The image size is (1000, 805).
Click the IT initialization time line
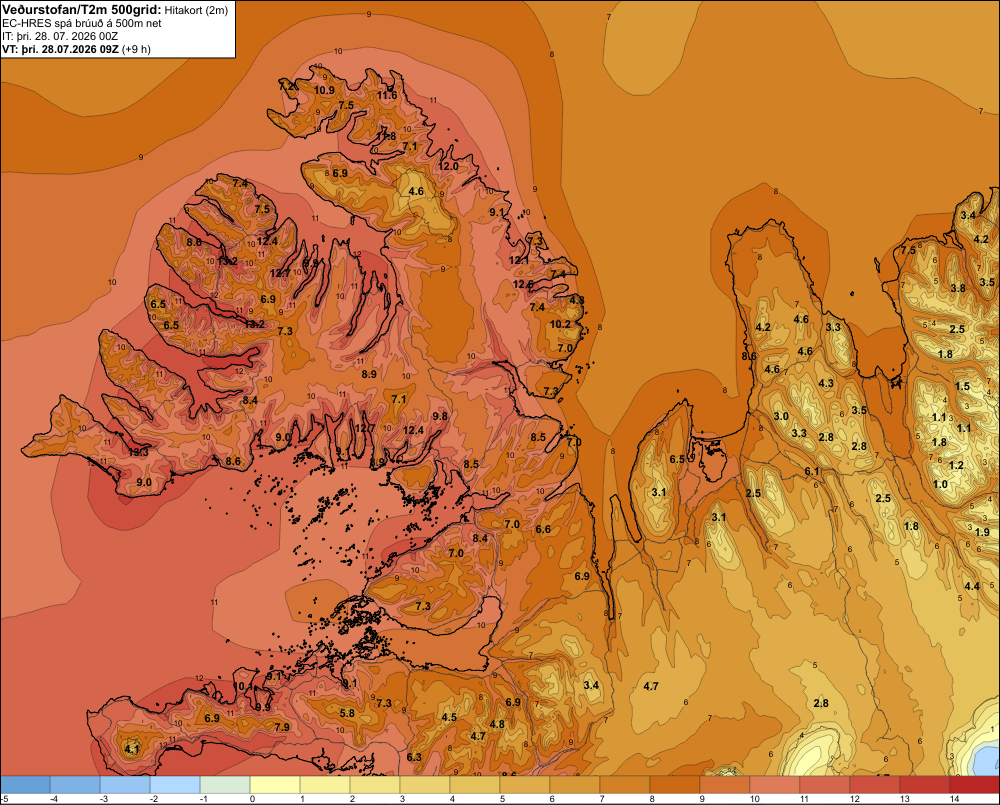[x=60, y=36]
